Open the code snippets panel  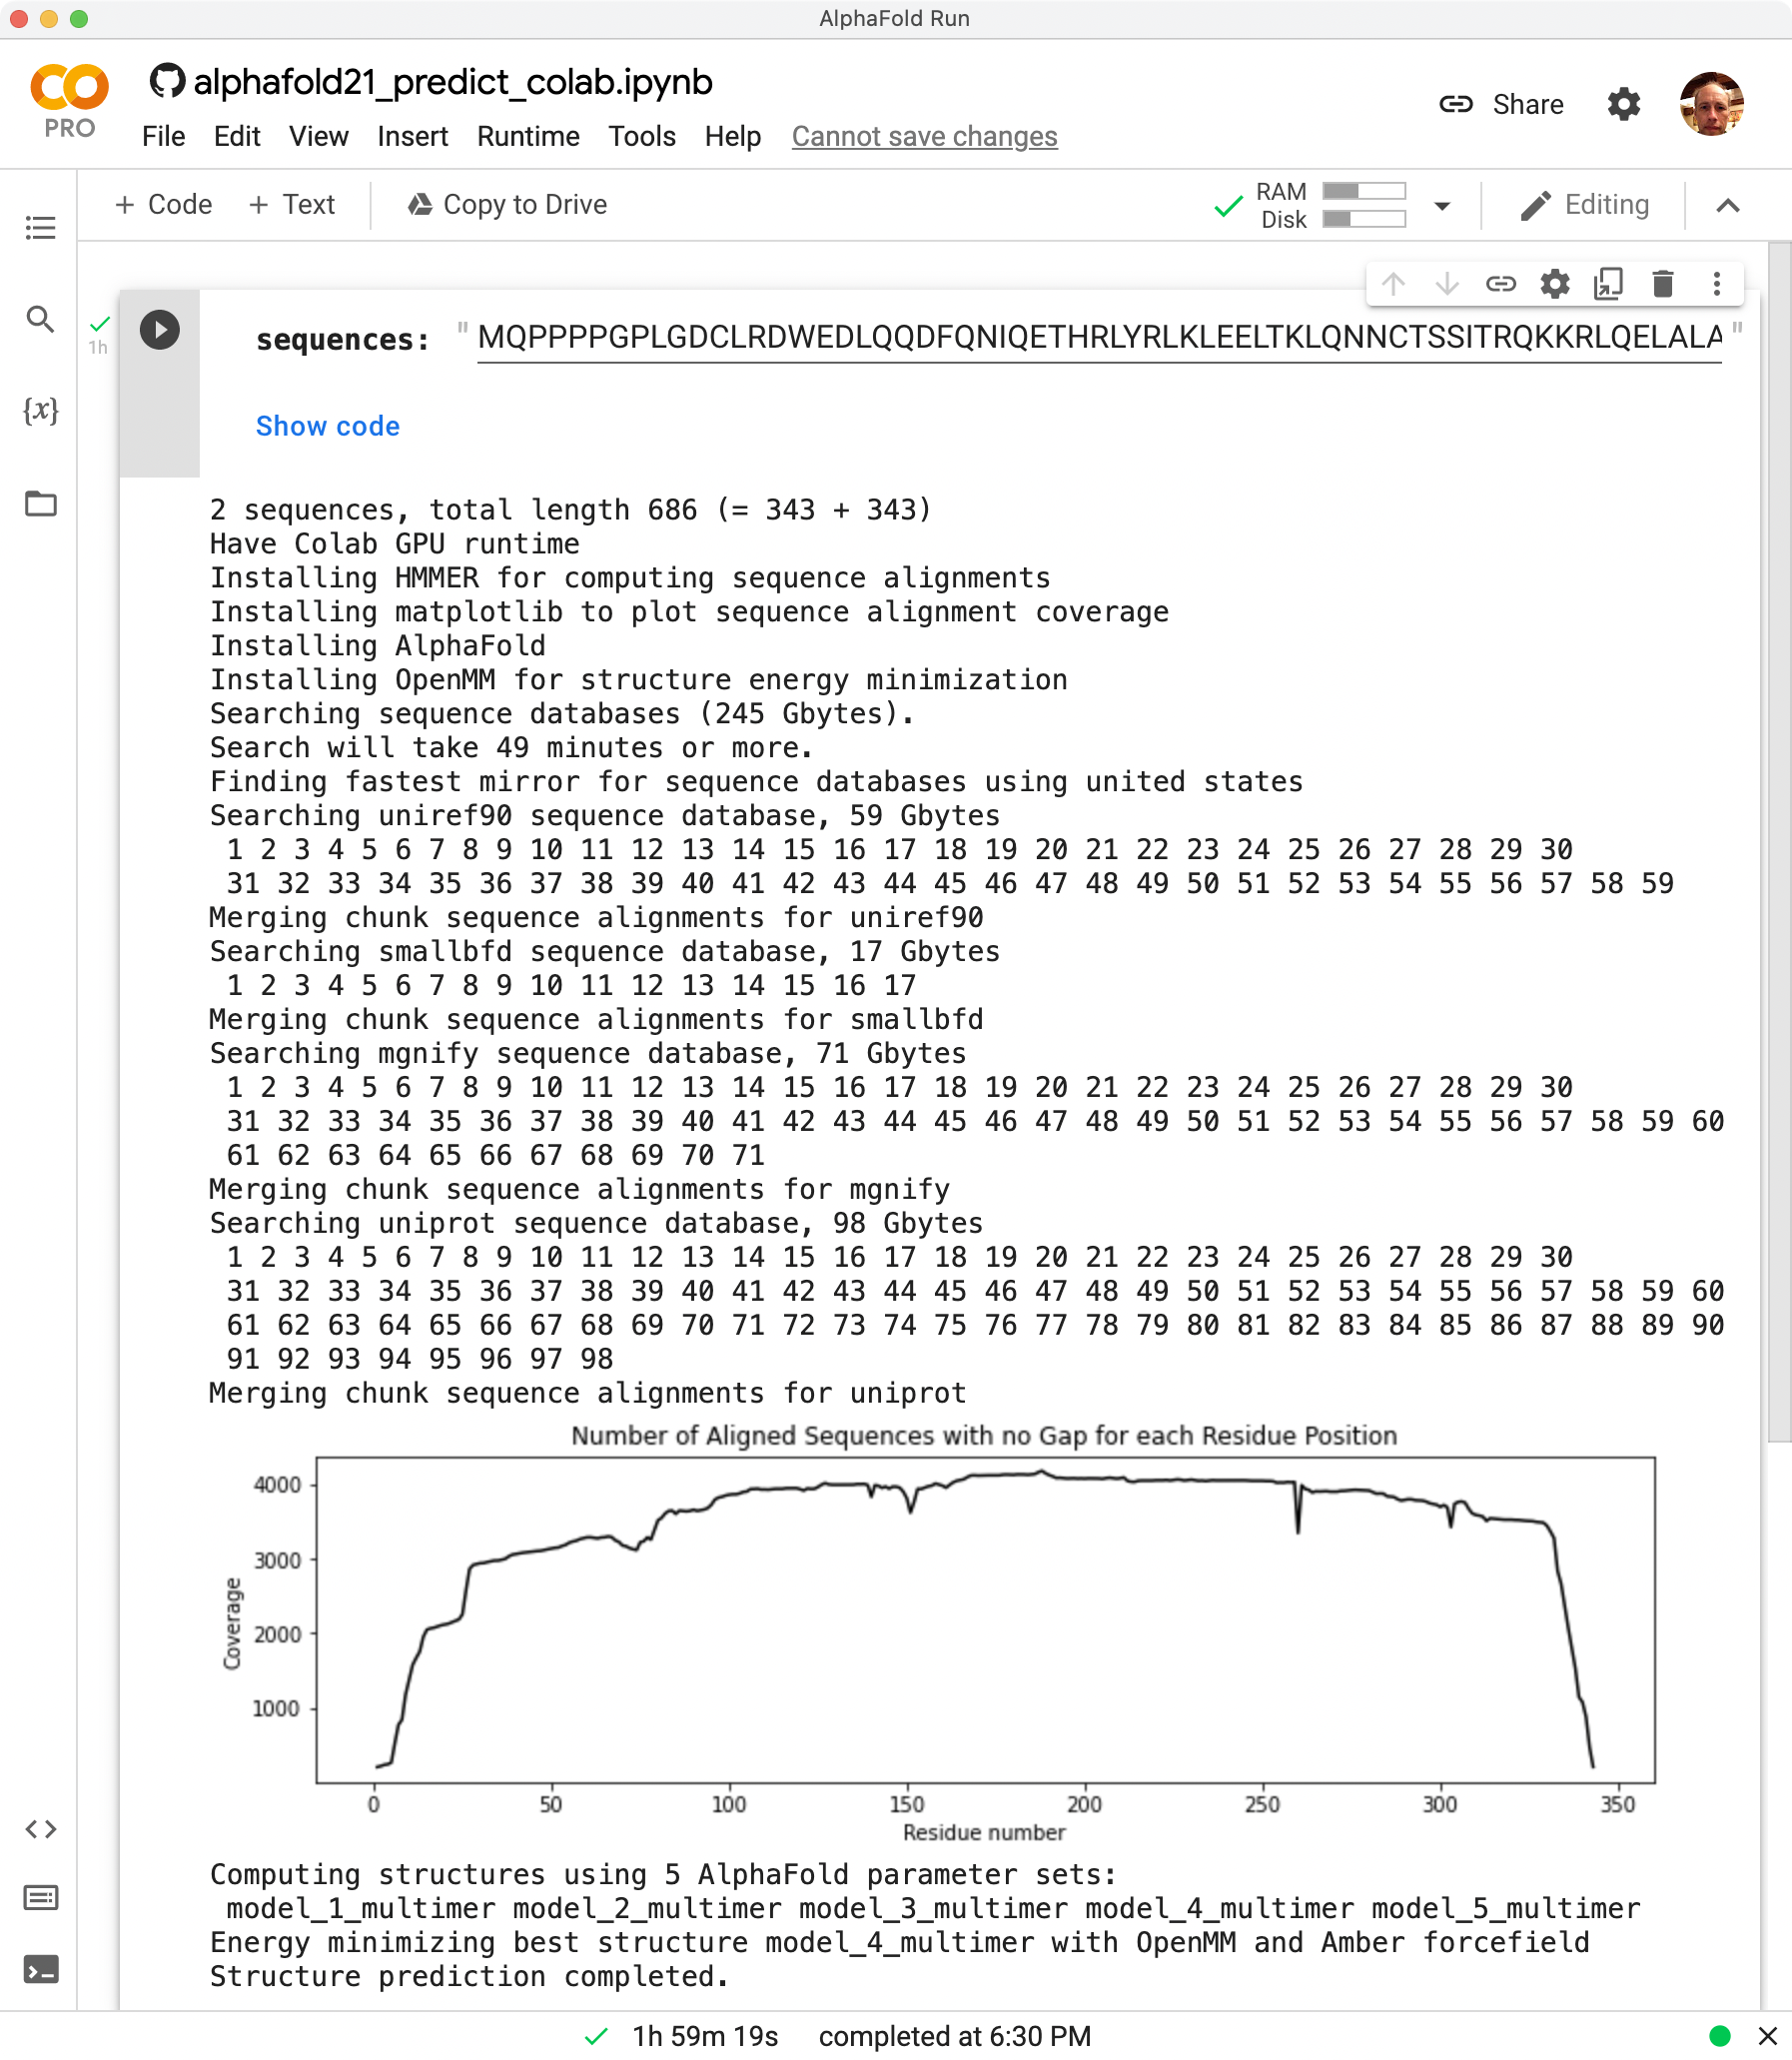[x=40, y=1829]
